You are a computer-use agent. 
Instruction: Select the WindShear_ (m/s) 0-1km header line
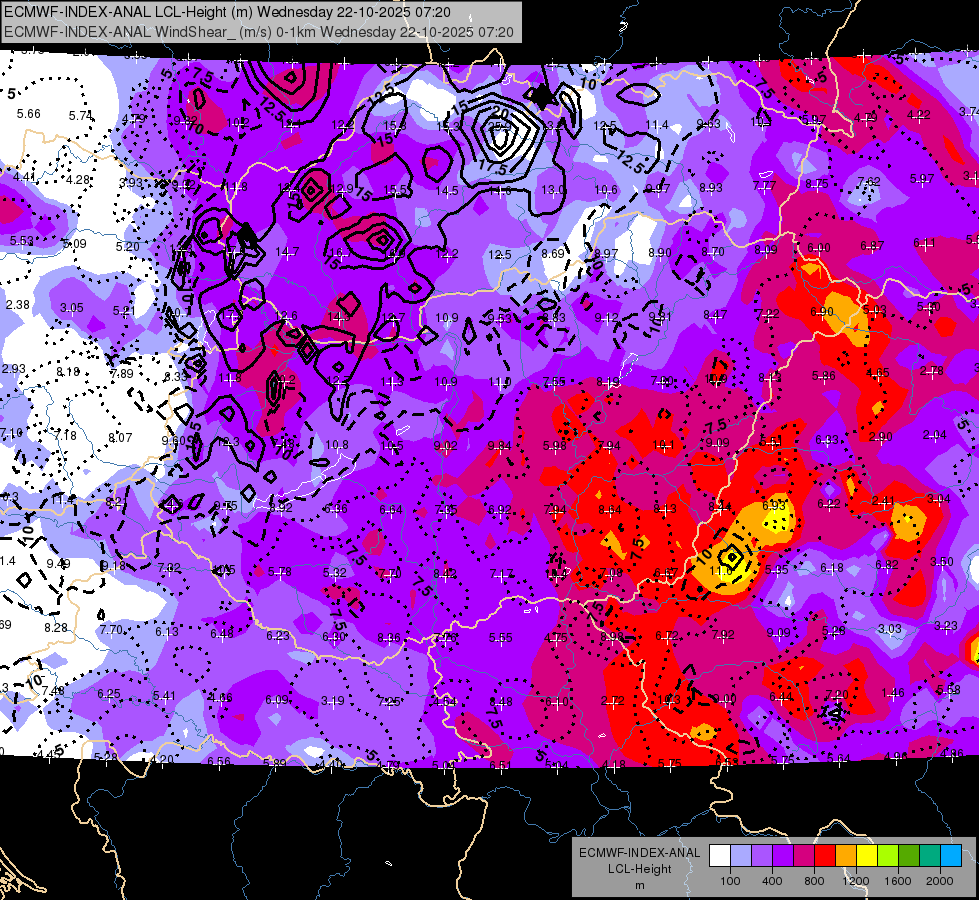click(258, 32)
